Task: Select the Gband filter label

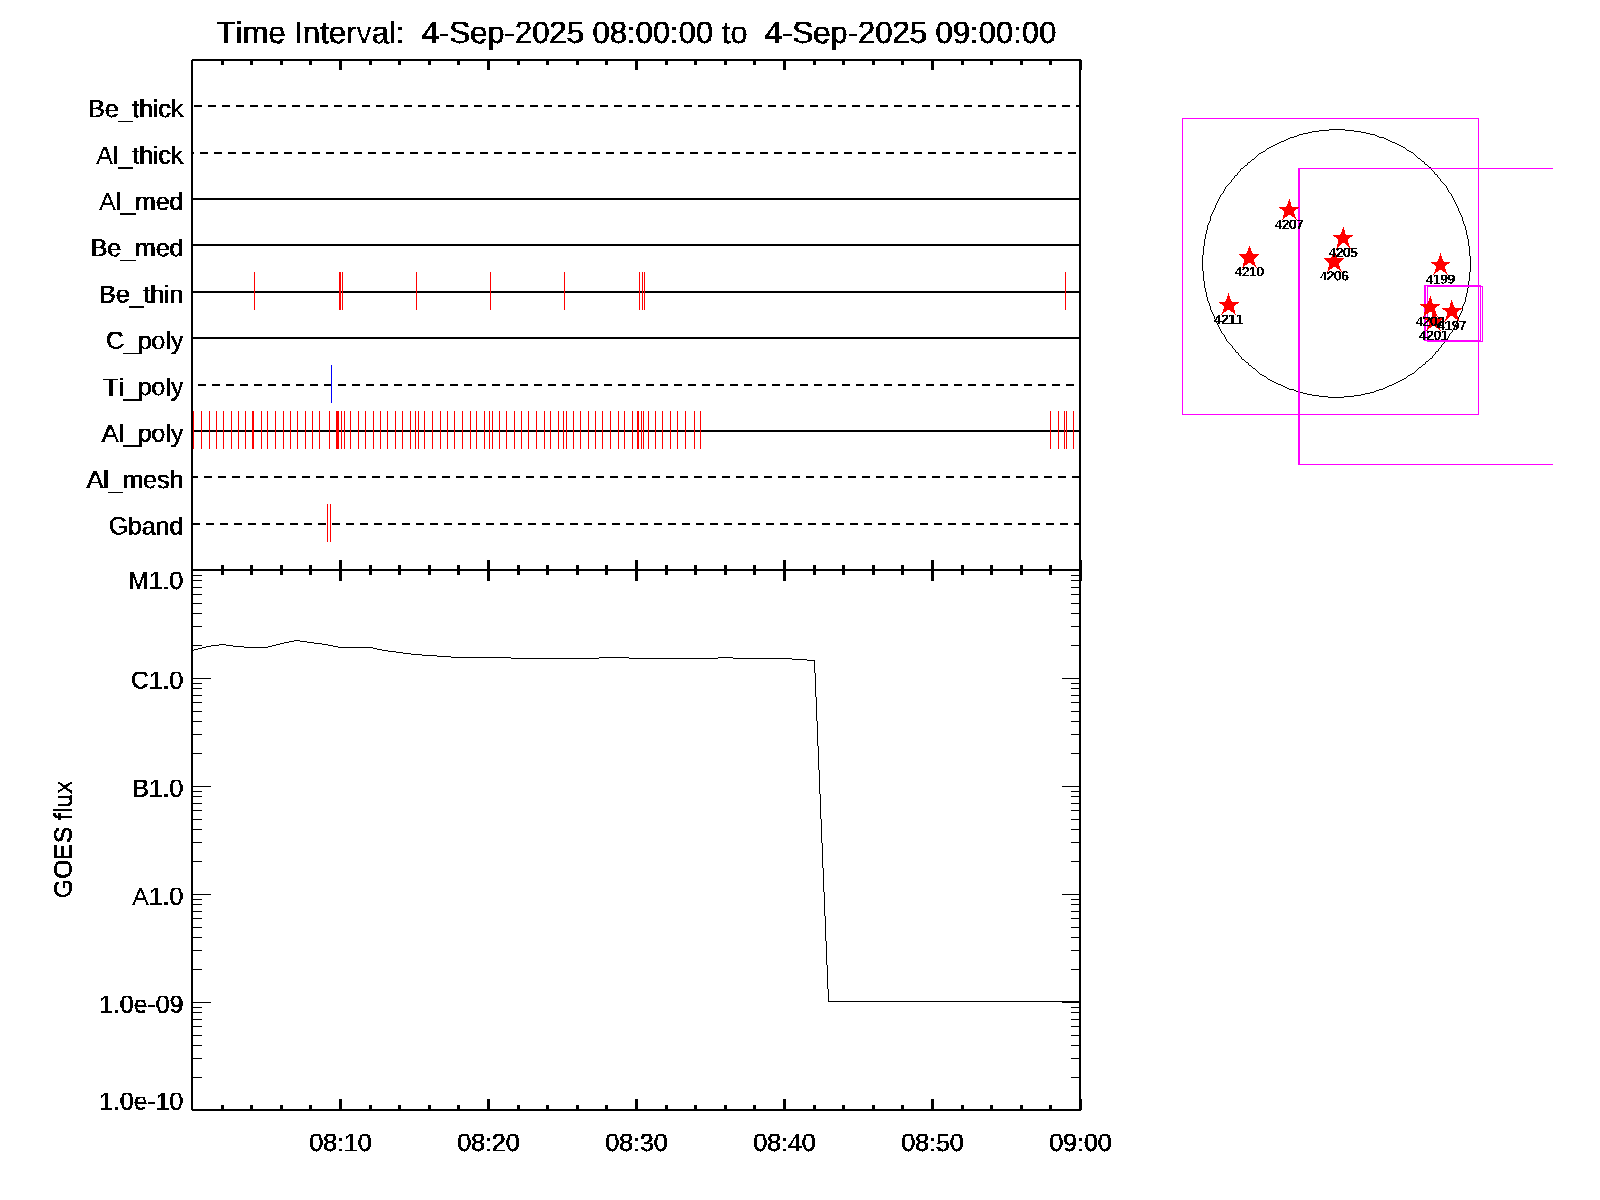Action: click(146, 527)
